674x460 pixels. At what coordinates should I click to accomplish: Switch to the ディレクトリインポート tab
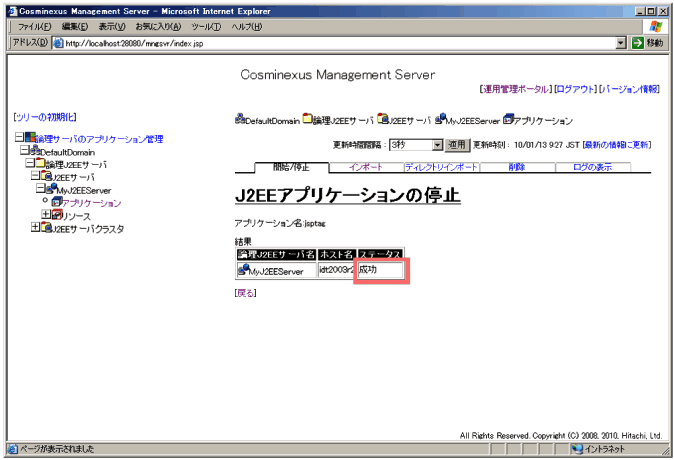click(441, 167)
